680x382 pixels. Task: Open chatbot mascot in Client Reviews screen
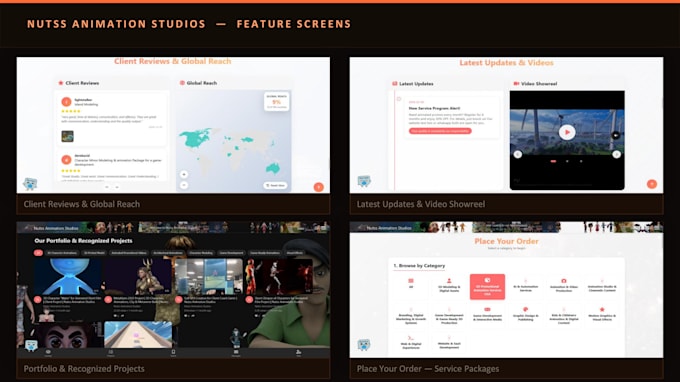pyautogui.click(x=30, y=183)
